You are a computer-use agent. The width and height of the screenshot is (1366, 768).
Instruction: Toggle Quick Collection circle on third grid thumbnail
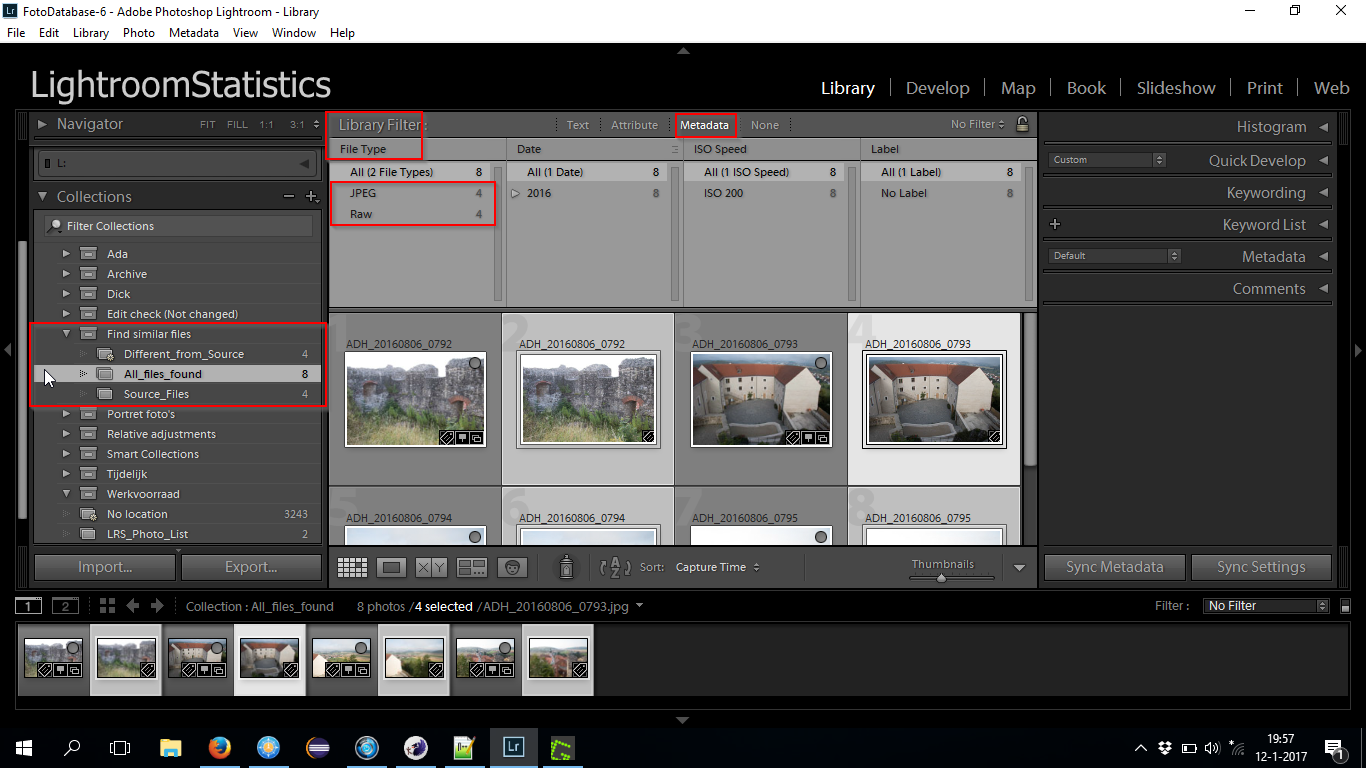(x=821, y=363)
